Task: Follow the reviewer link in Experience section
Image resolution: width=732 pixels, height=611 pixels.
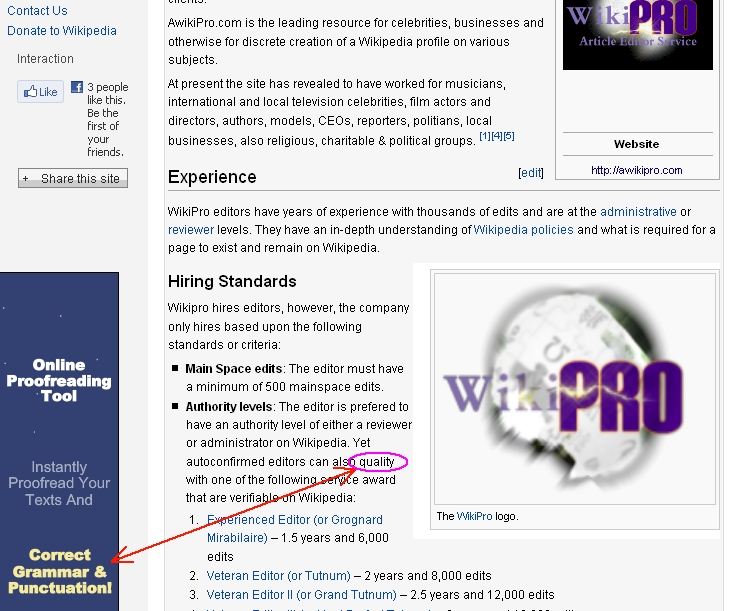Action: coord(191,230)
